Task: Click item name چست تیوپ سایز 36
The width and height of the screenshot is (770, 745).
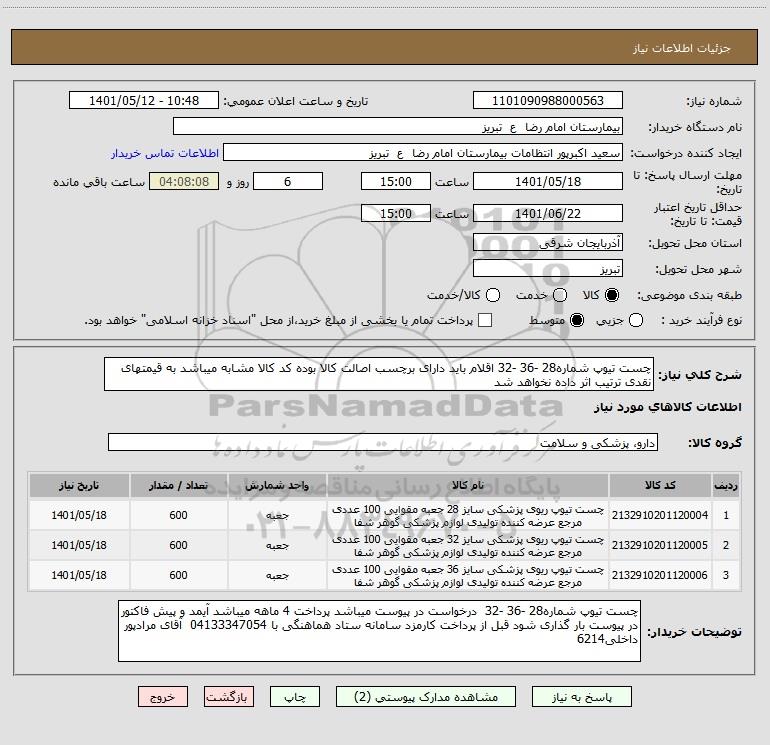Action: coord(468,576)
